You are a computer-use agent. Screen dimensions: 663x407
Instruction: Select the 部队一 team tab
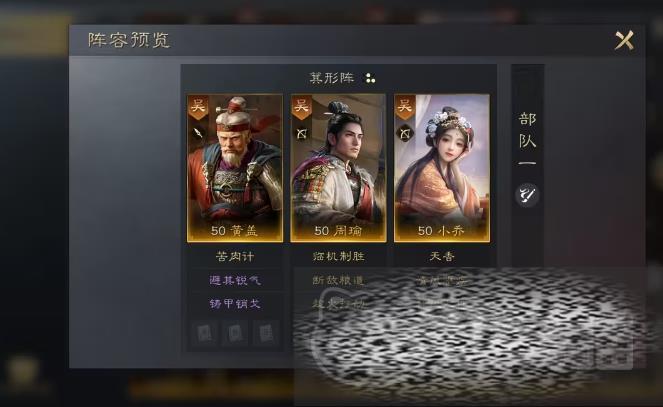tap(527, 139)
